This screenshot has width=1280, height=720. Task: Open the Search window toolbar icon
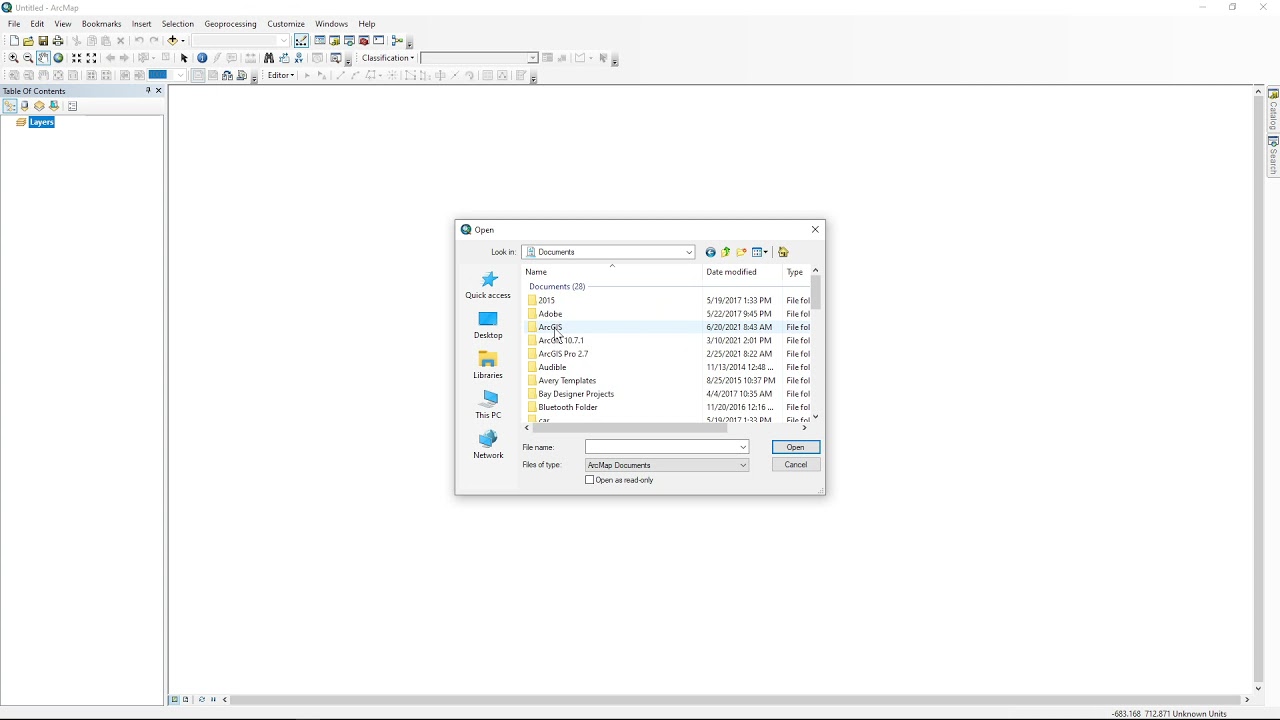[x=349, y=41]
